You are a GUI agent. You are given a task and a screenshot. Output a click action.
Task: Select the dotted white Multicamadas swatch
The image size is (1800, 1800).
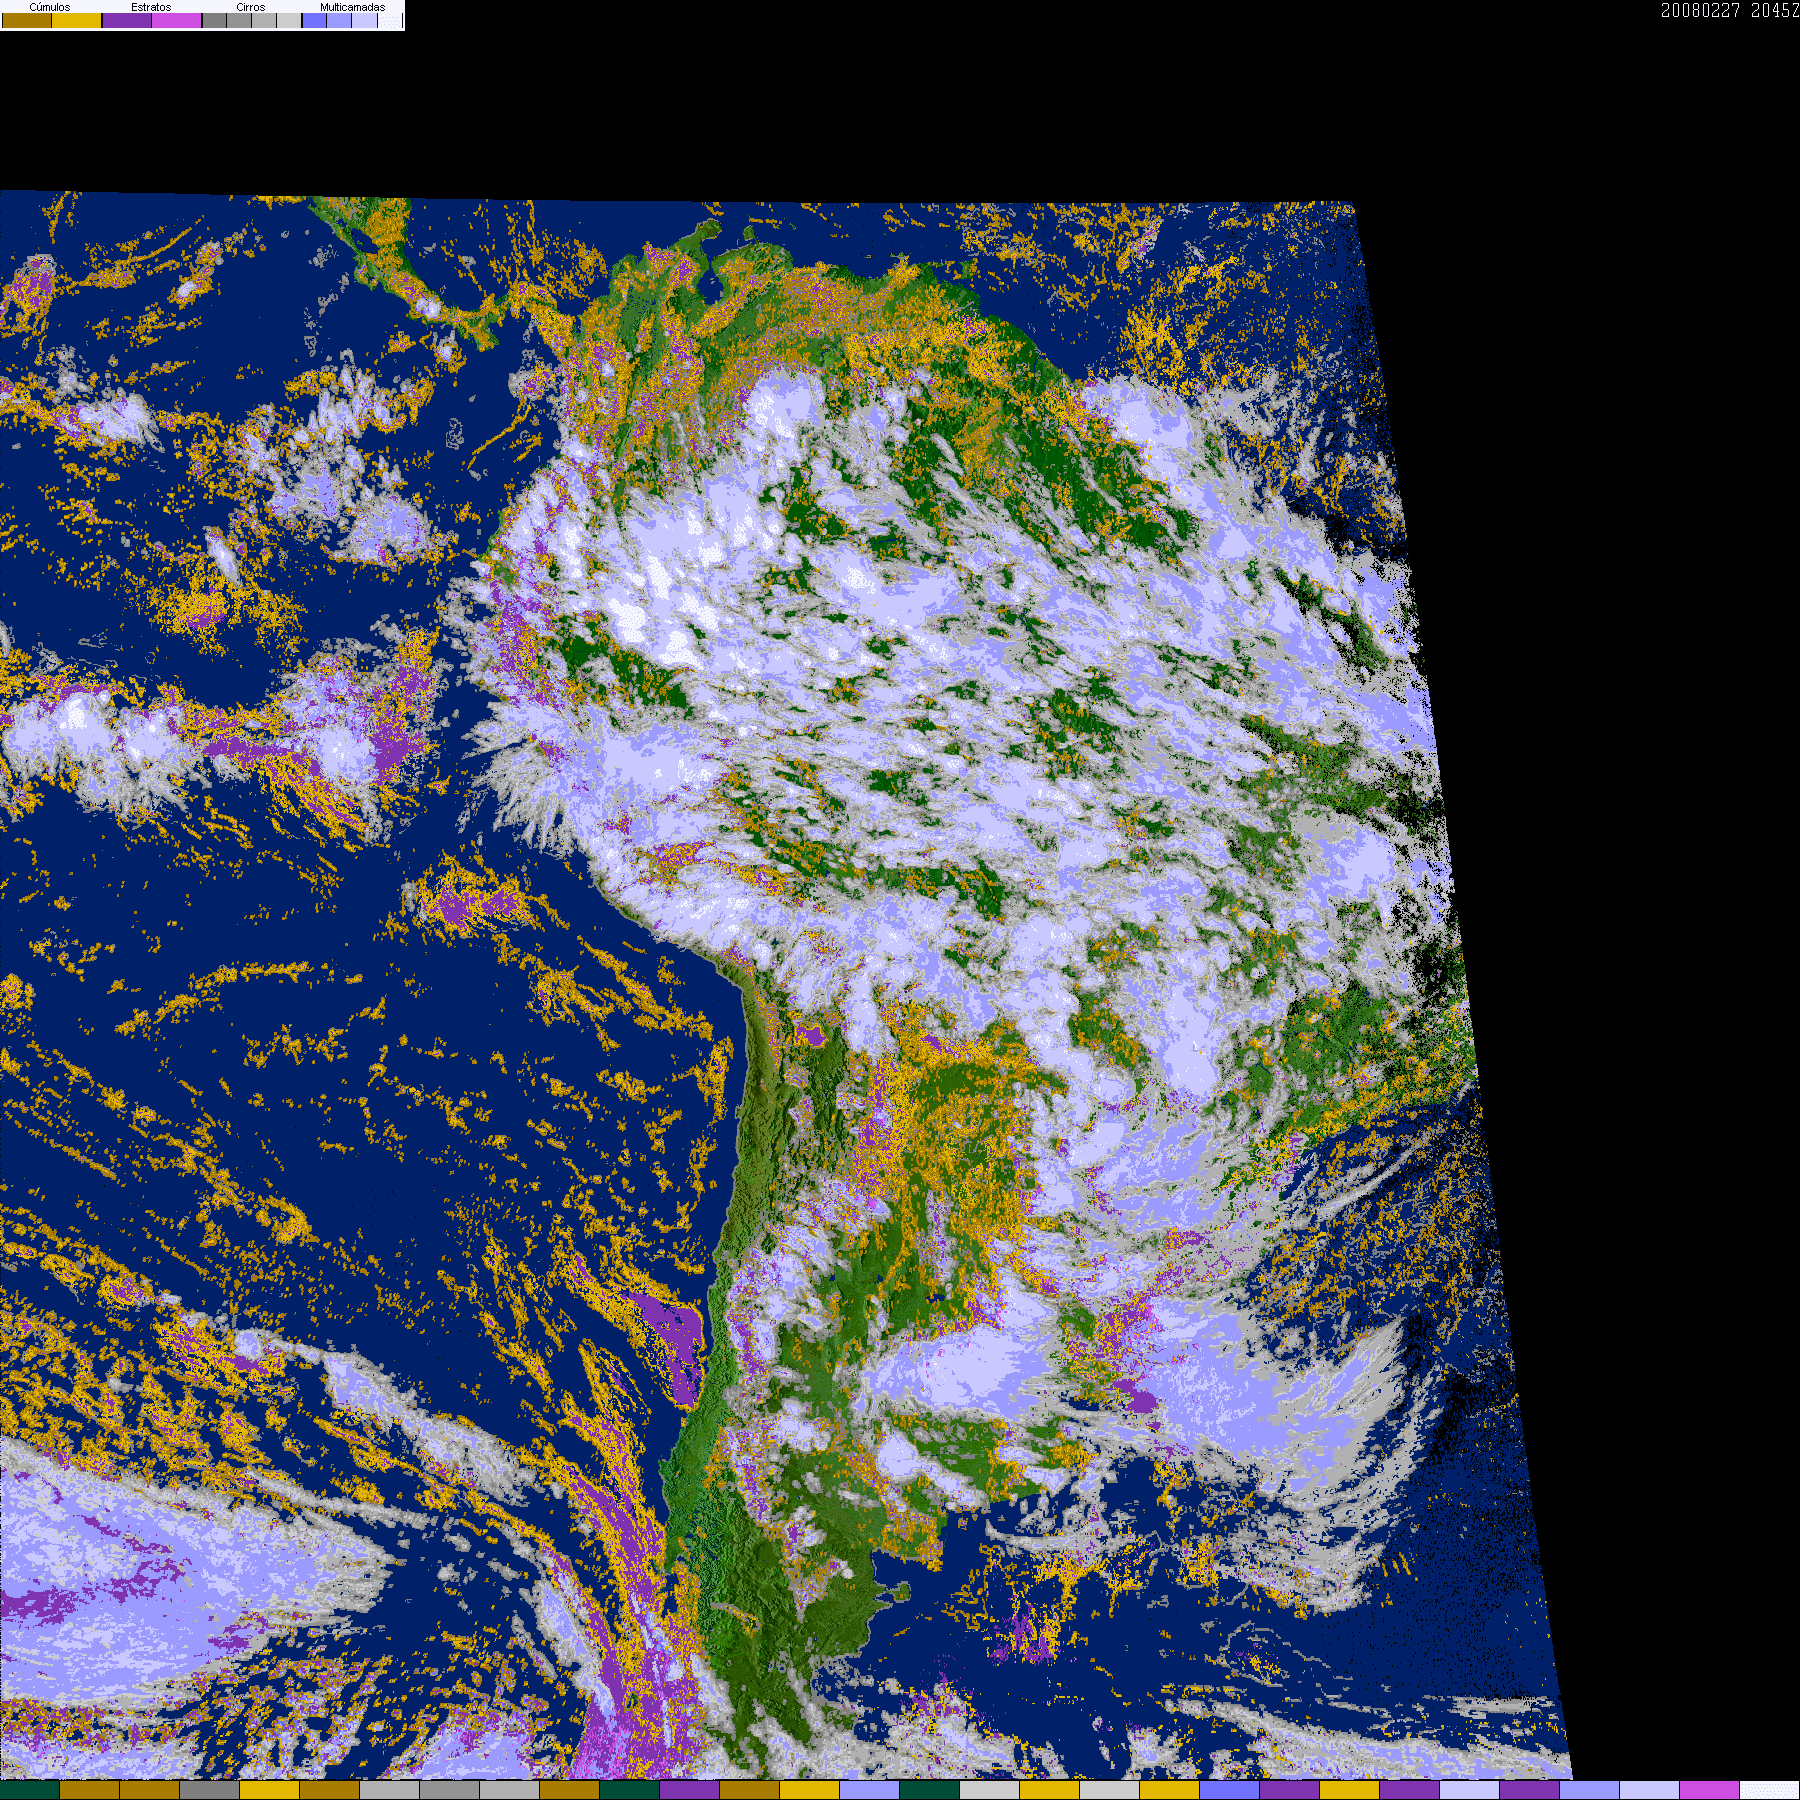390,20
